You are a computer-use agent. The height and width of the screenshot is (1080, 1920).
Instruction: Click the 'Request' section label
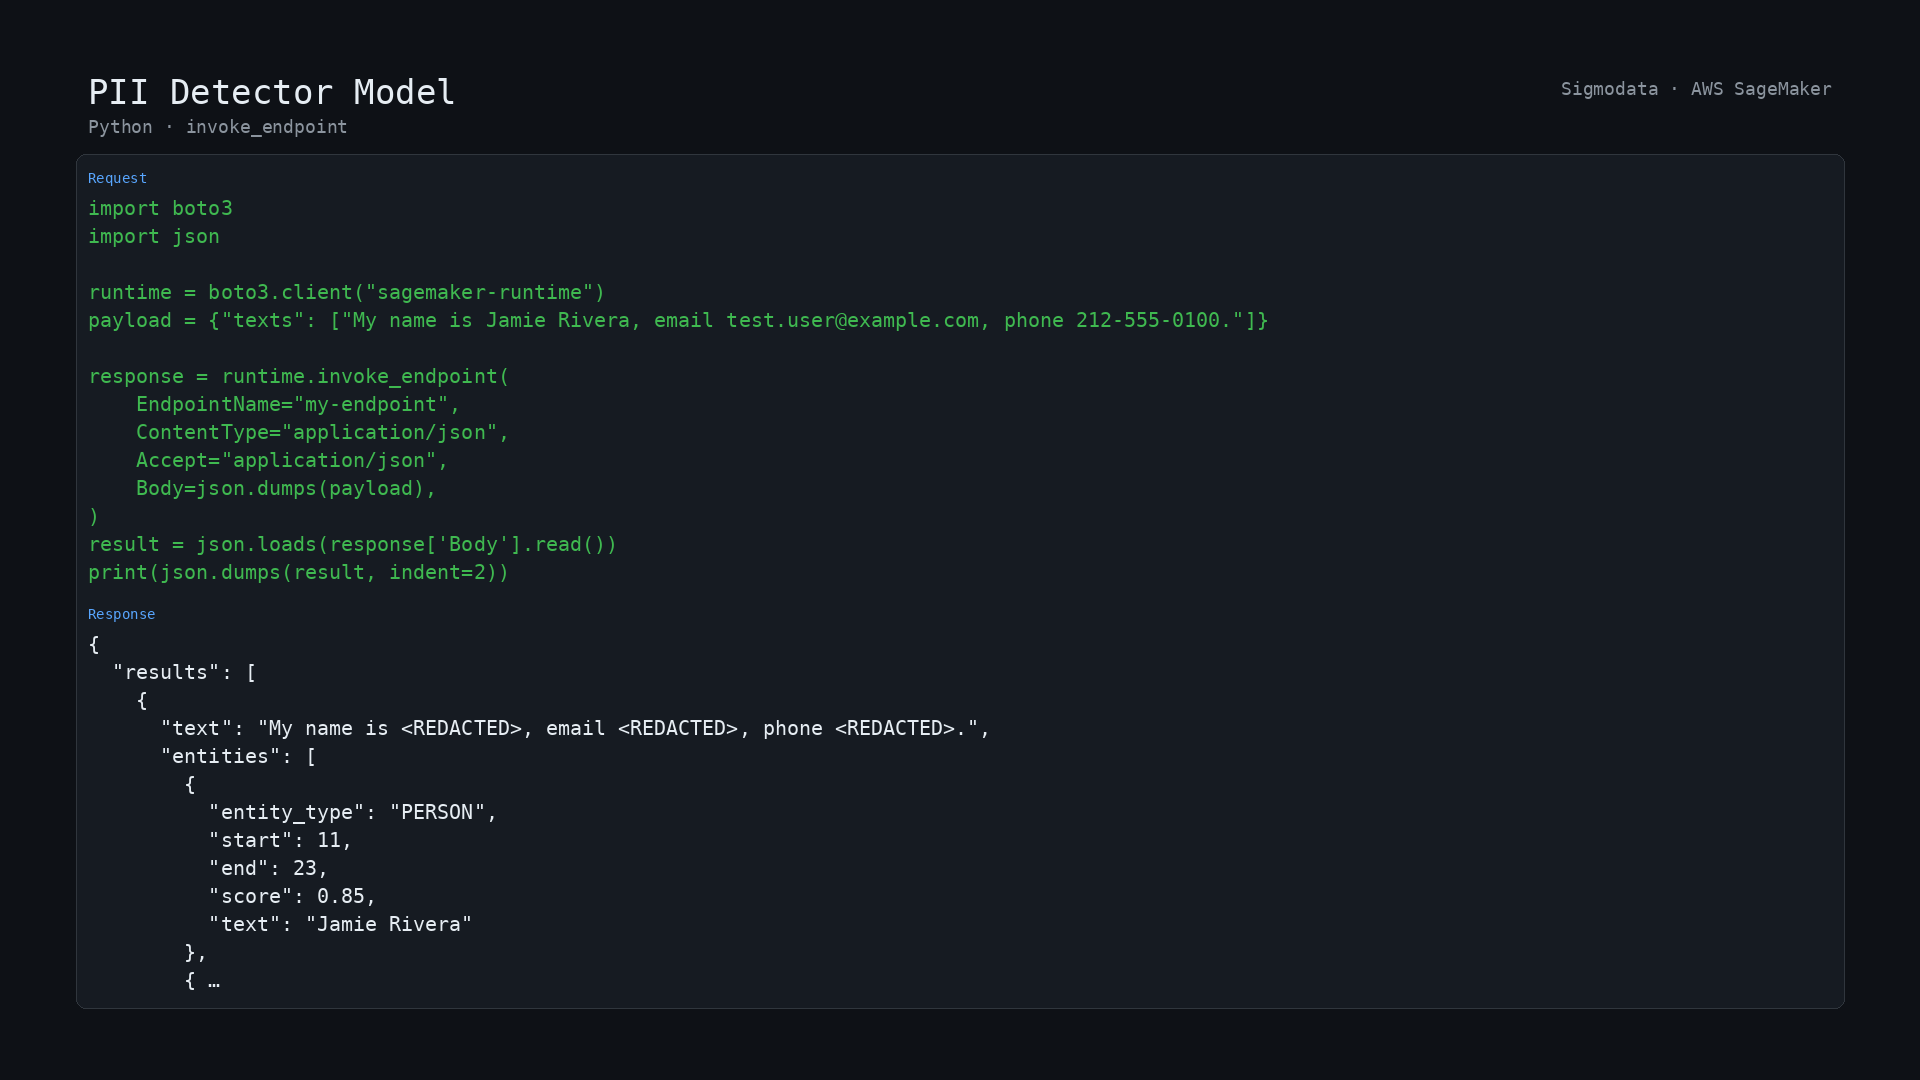pos(117,178)
